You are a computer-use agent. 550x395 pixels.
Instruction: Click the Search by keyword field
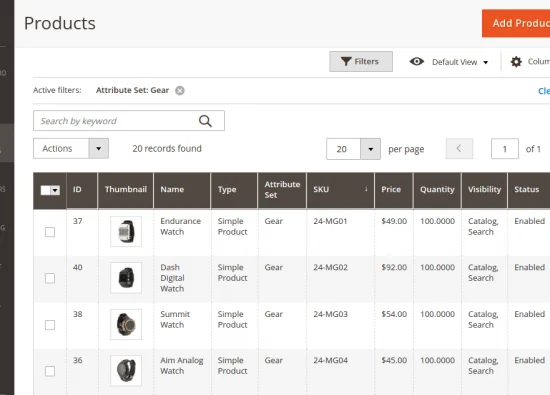pyautogui.click(x=129, y=121)
